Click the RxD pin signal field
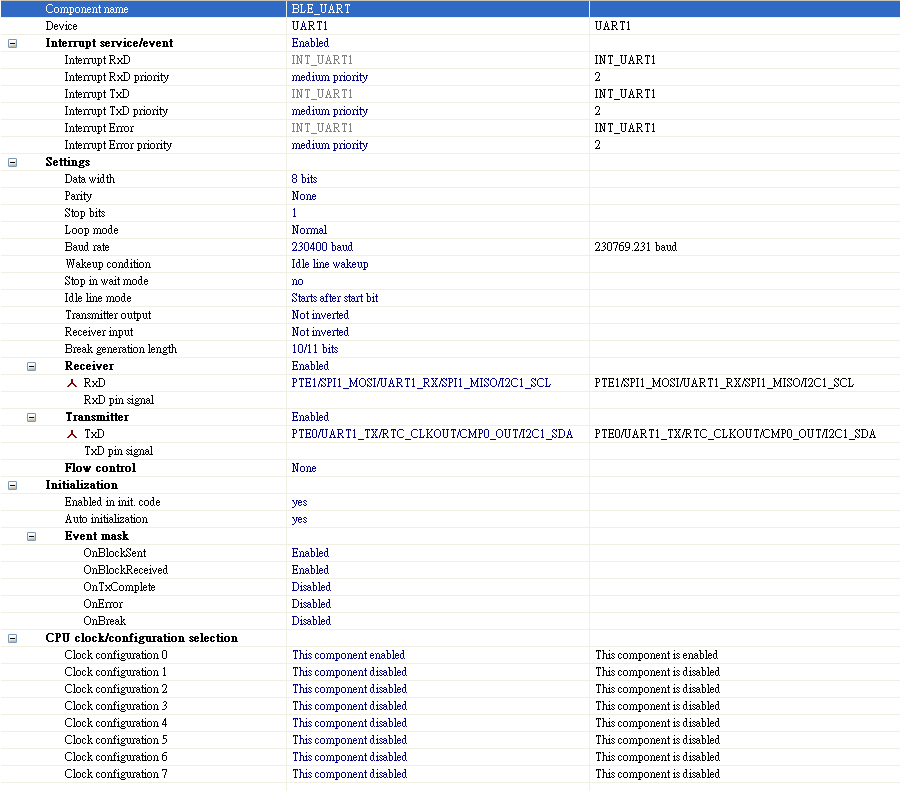The width and height of the screenshot is (900, 791). (x=437, y=400)
